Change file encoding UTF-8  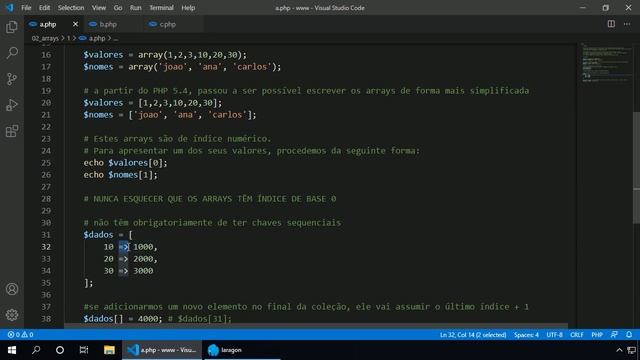point(554,335)
